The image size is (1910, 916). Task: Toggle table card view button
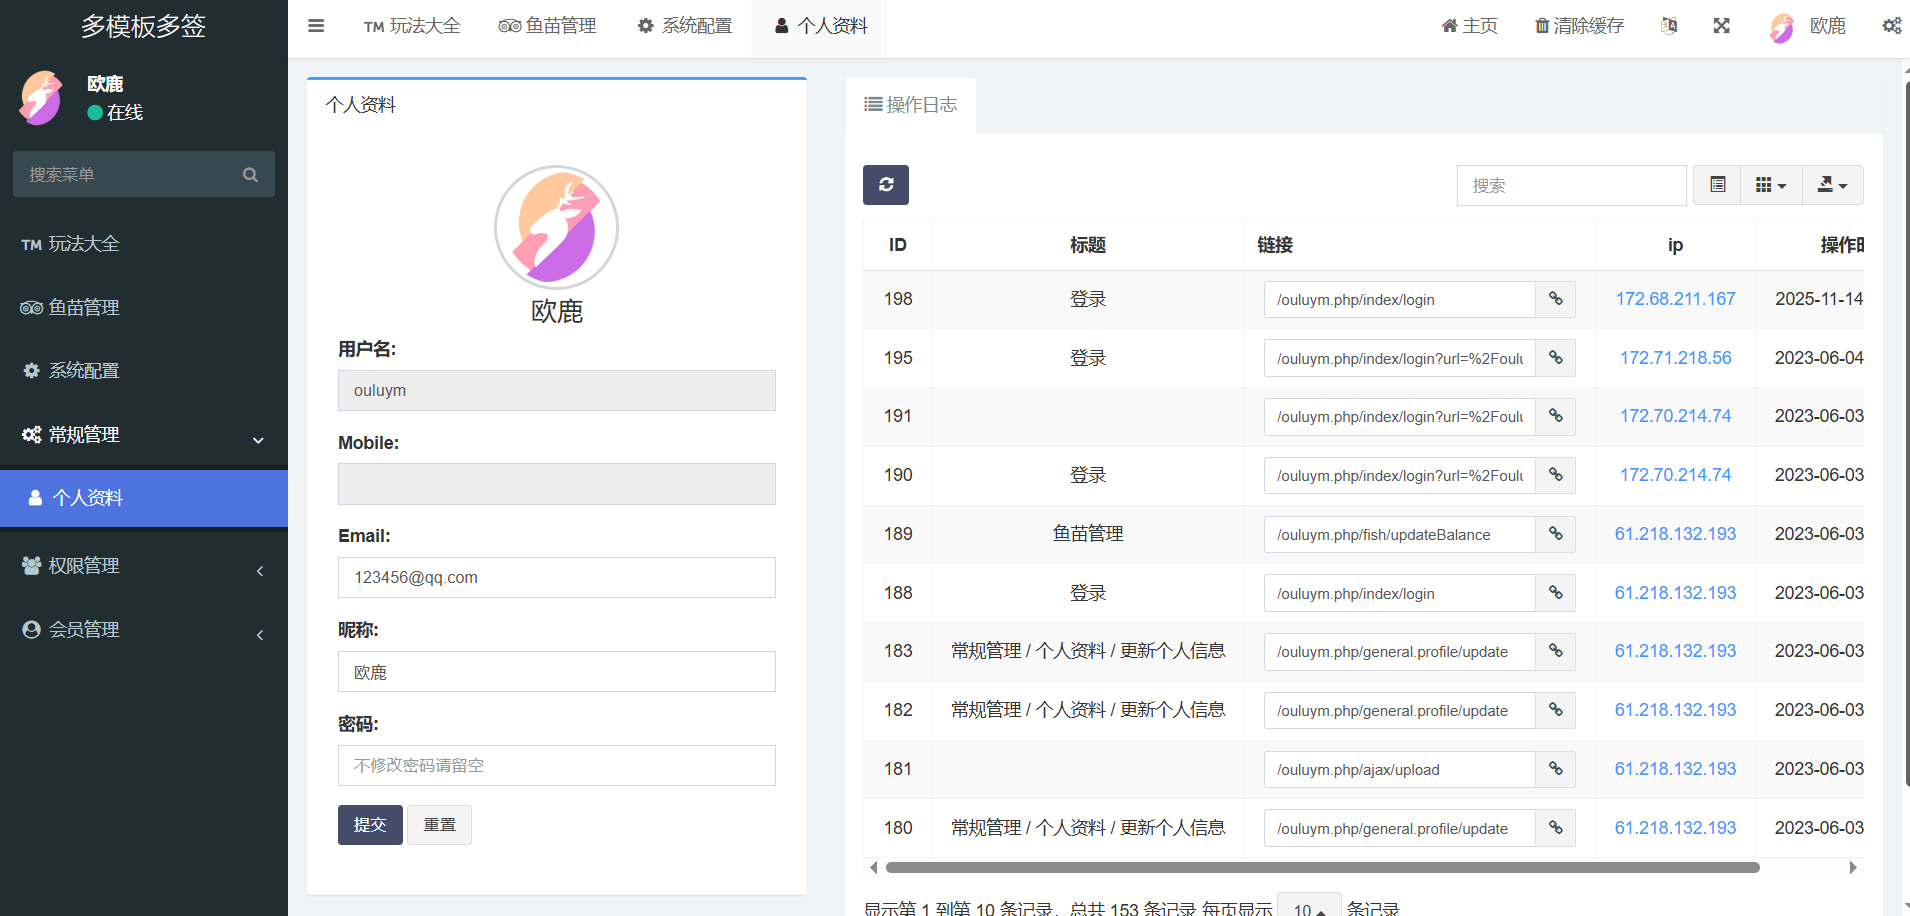click(x=1717, y=185)
